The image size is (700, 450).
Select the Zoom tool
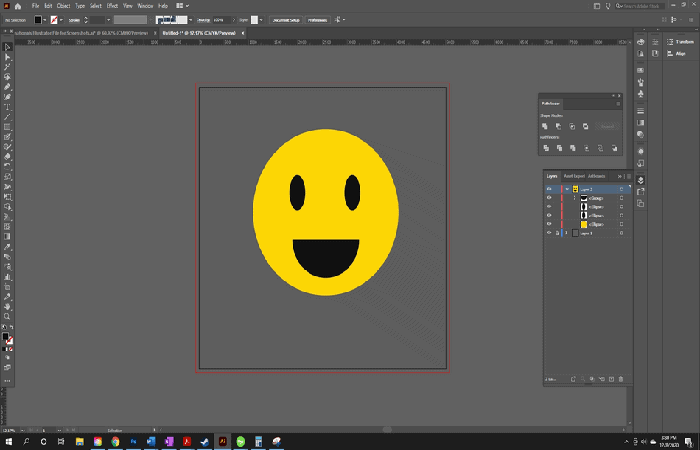pos(7,317)
